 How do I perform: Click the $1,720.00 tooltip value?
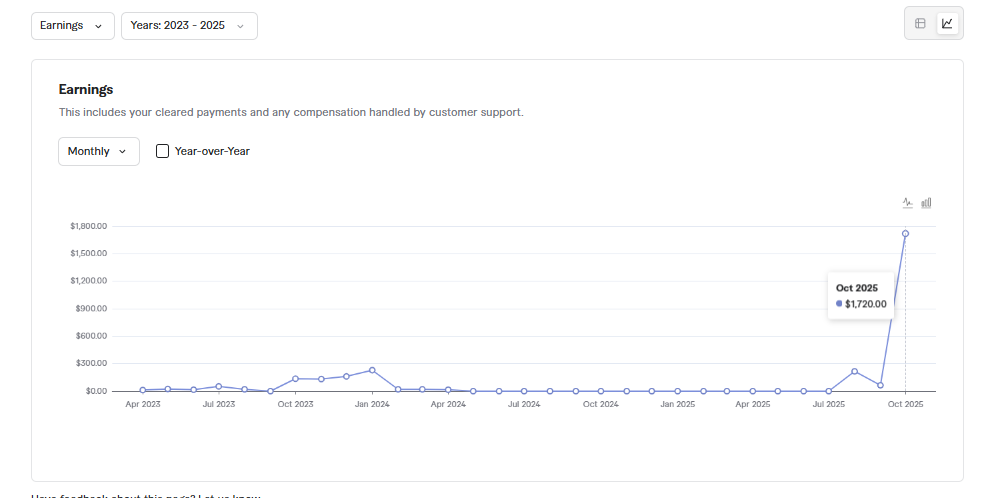866,304
